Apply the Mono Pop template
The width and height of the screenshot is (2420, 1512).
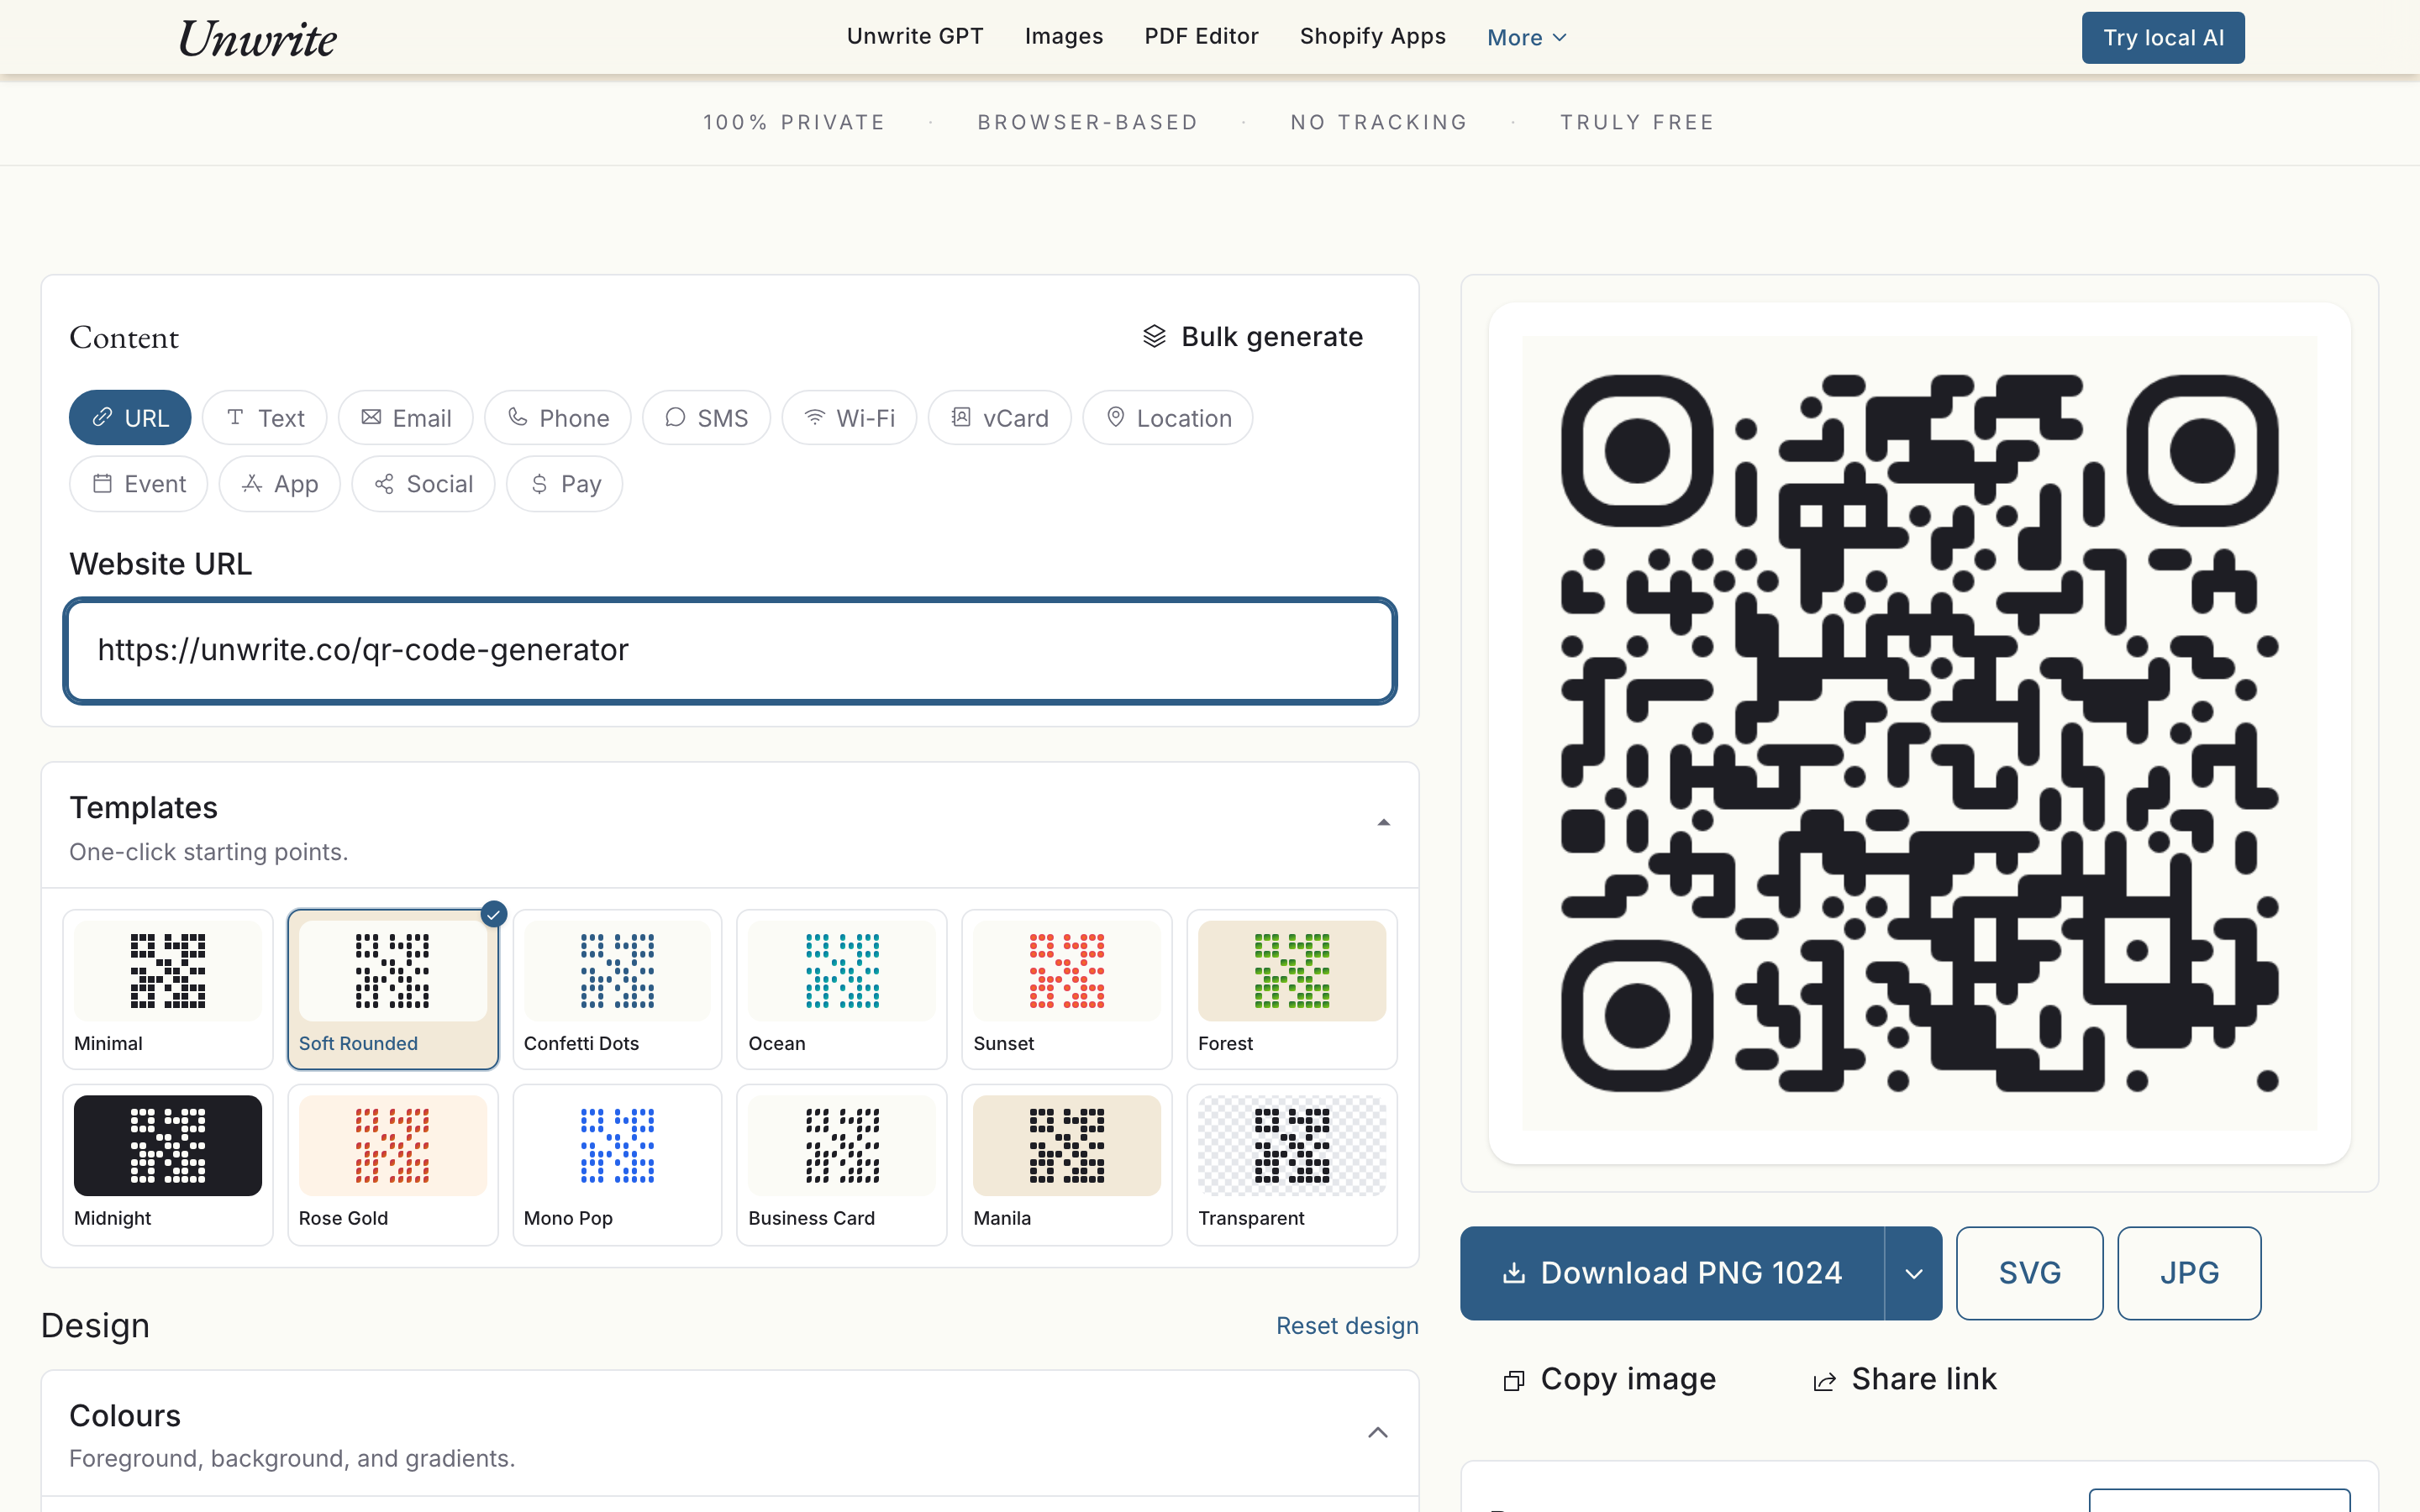coord(618,1164)
